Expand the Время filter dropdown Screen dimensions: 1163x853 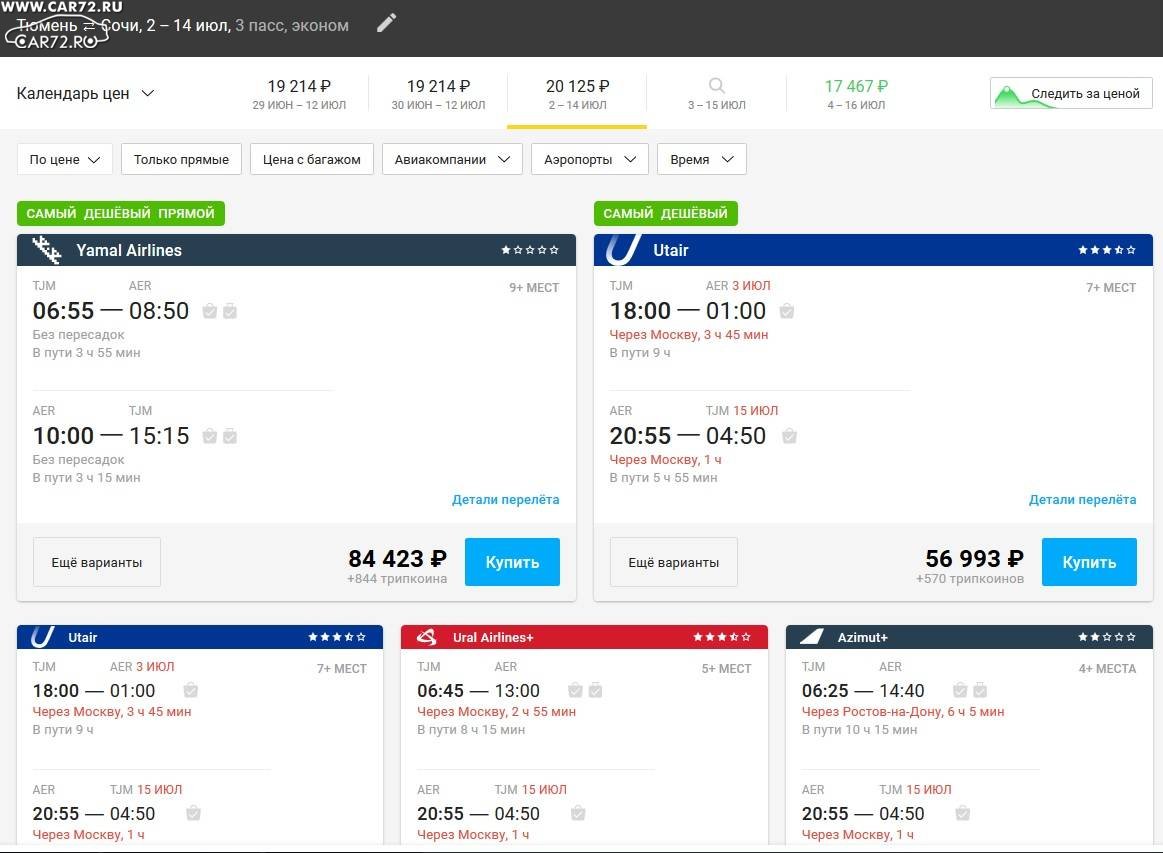point(702,159)
